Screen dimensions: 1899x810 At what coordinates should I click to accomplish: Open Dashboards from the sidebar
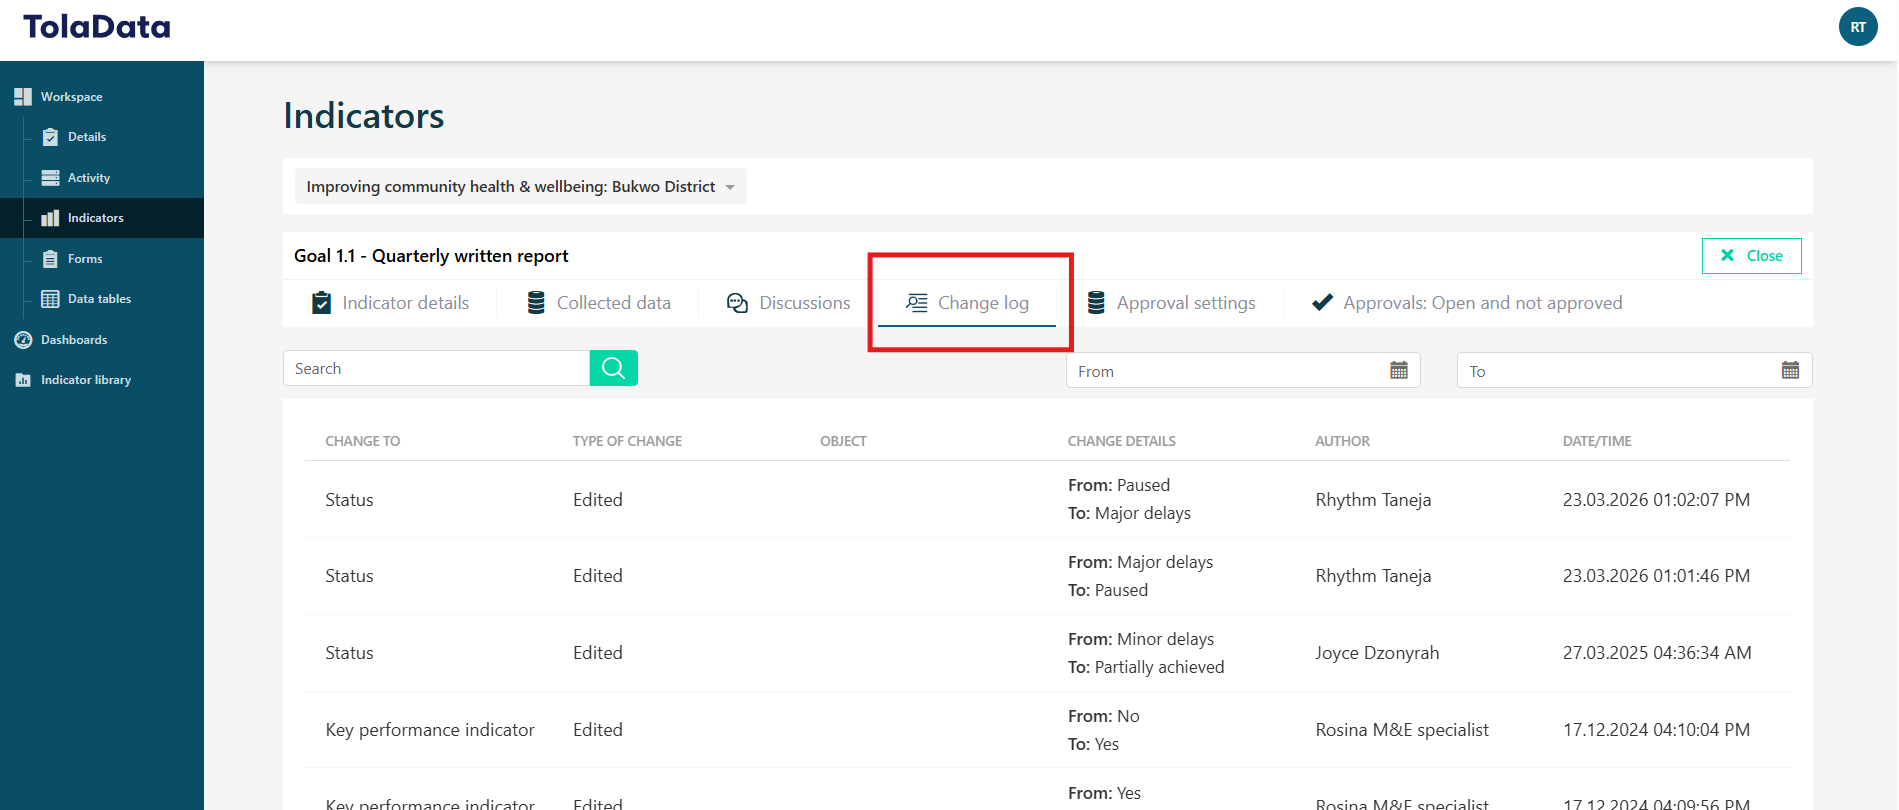click(x=73, y=340)
